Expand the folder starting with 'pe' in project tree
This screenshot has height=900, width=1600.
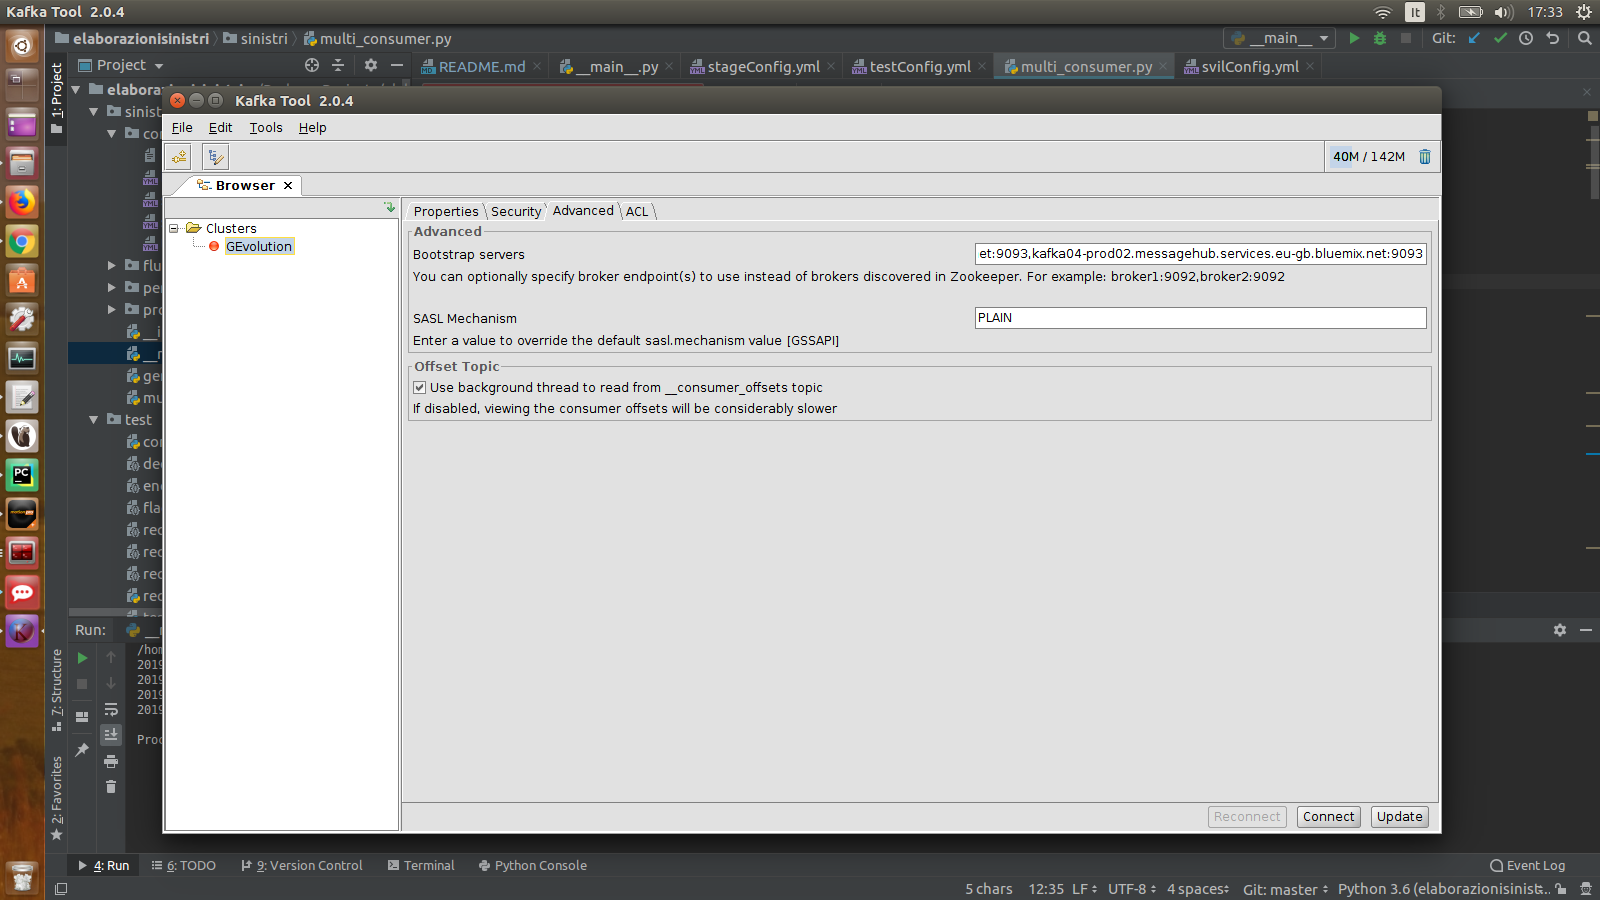pos(112,288)
